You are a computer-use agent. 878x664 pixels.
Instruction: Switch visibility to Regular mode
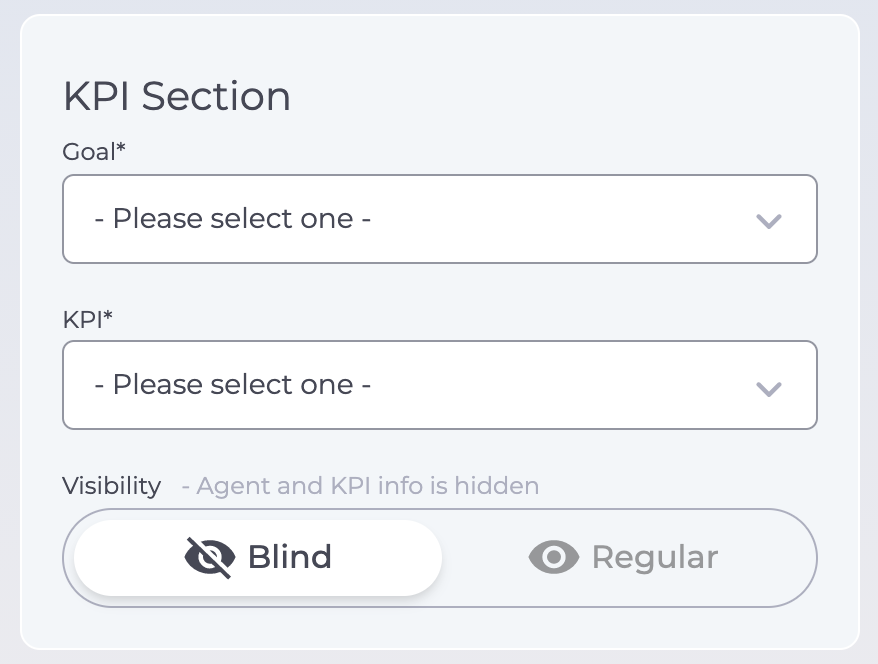tap(624, 557)
